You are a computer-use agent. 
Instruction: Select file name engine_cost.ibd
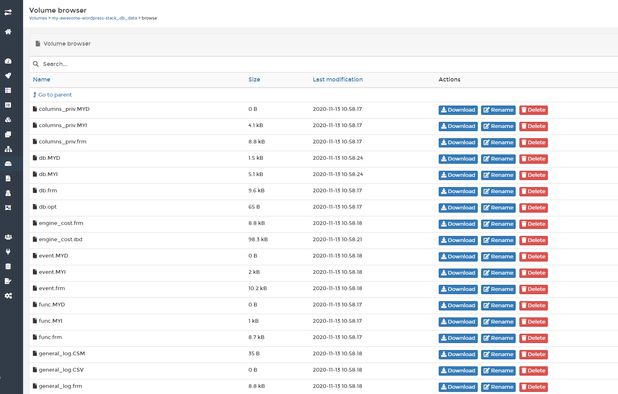[x=61, y=240]
